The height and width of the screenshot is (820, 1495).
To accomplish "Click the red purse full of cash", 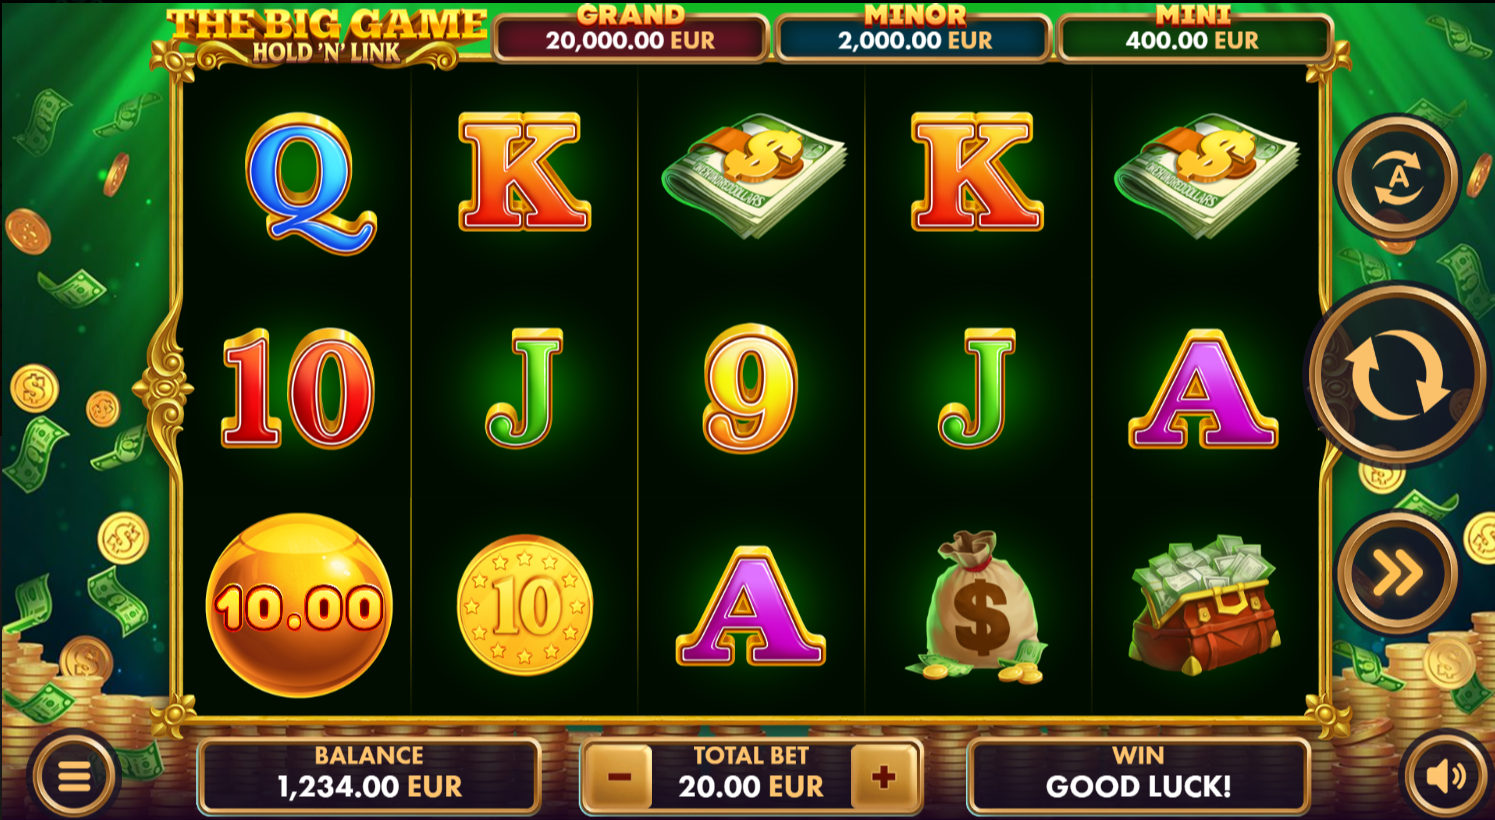I will (x=1203, y=603).
